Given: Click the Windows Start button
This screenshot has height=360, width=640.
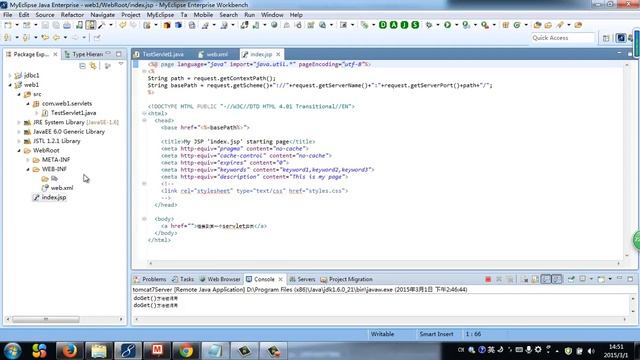Looking at the screenshot, I should tap(12, 351).
